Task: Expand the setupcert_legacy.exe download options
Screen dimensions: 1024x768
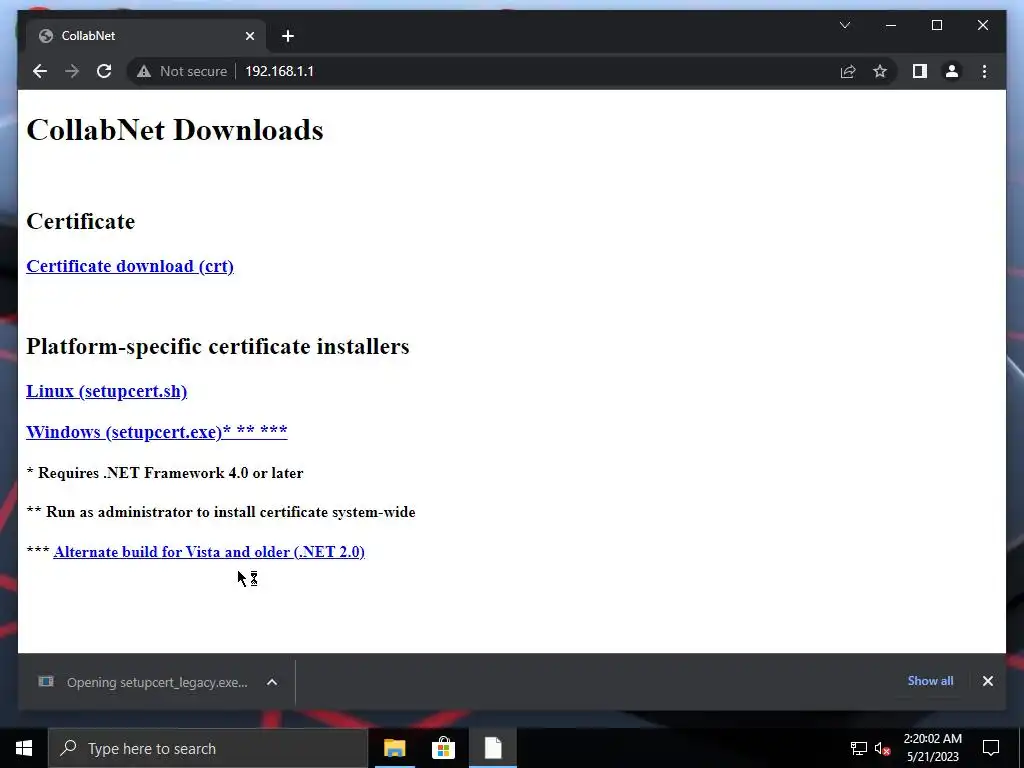Action: pos(272,682)
